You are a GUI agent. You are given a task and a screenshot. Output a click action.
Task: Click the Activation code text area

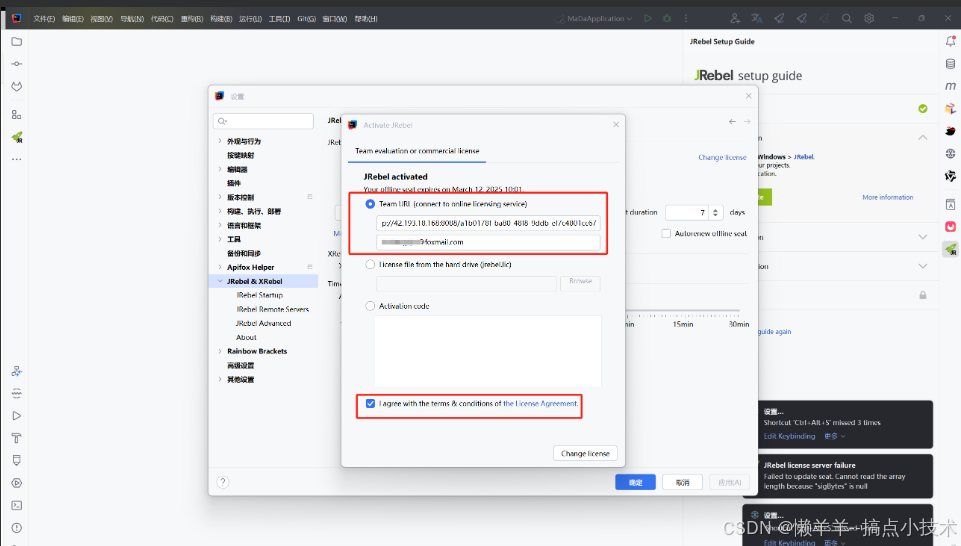pos(488,351)
